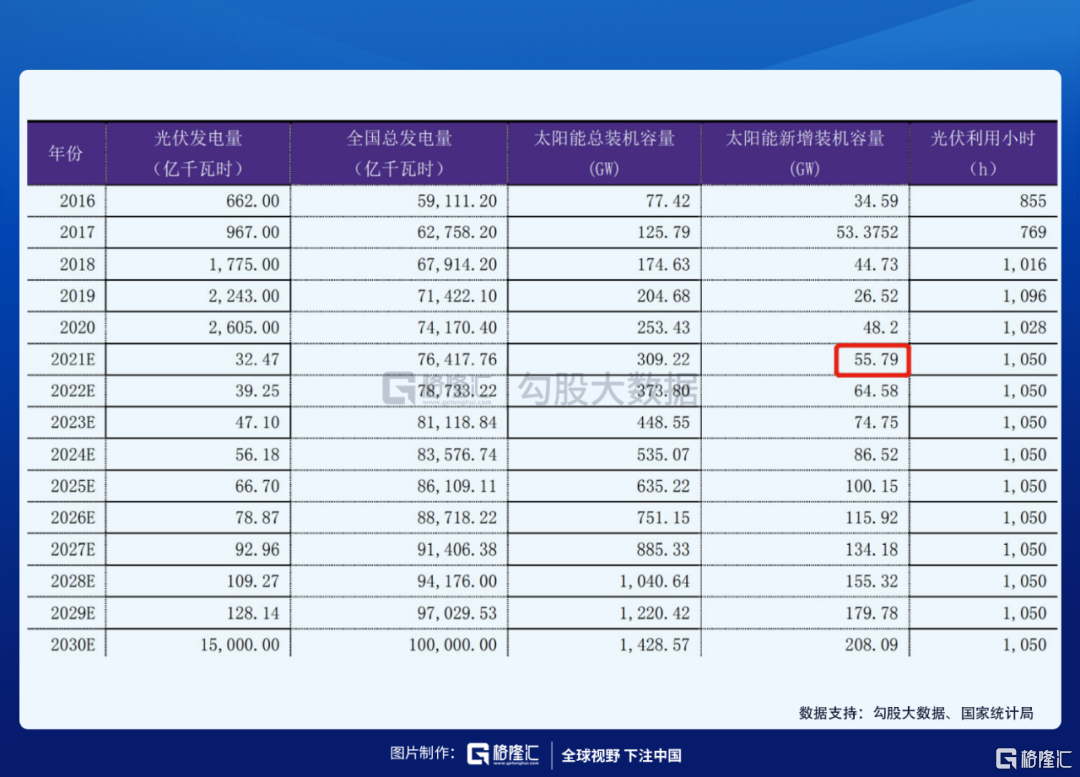The height and width of the screenshot is (777, 1080).
Task: Select the value 751.15
Action: tap(663, 518)
